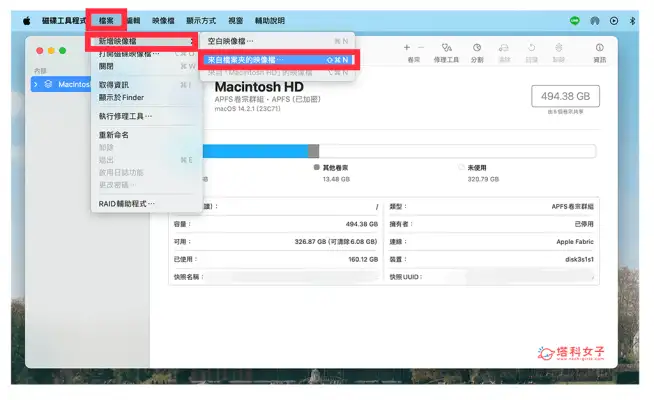Click the 320.79 GB unused value

[483, 179]
